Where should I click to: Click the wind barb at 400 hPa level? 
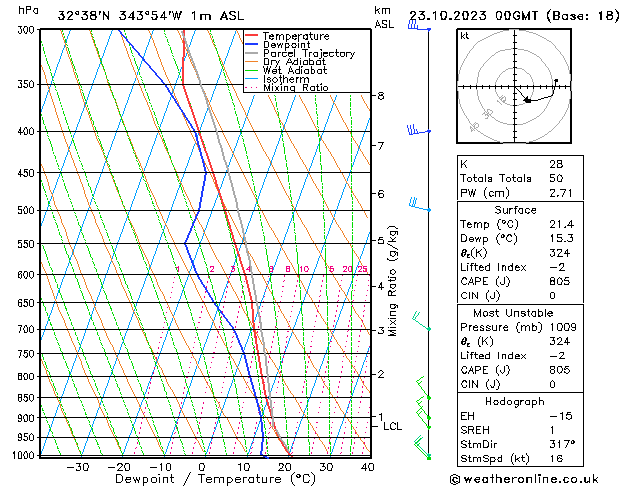click(x=419, y=130)
